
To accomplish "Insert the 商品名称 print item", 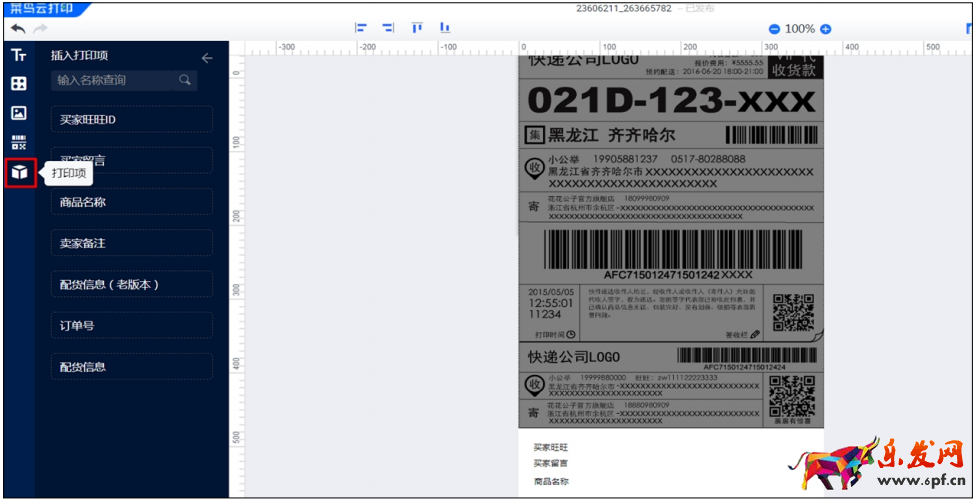I will coord(132,202).
